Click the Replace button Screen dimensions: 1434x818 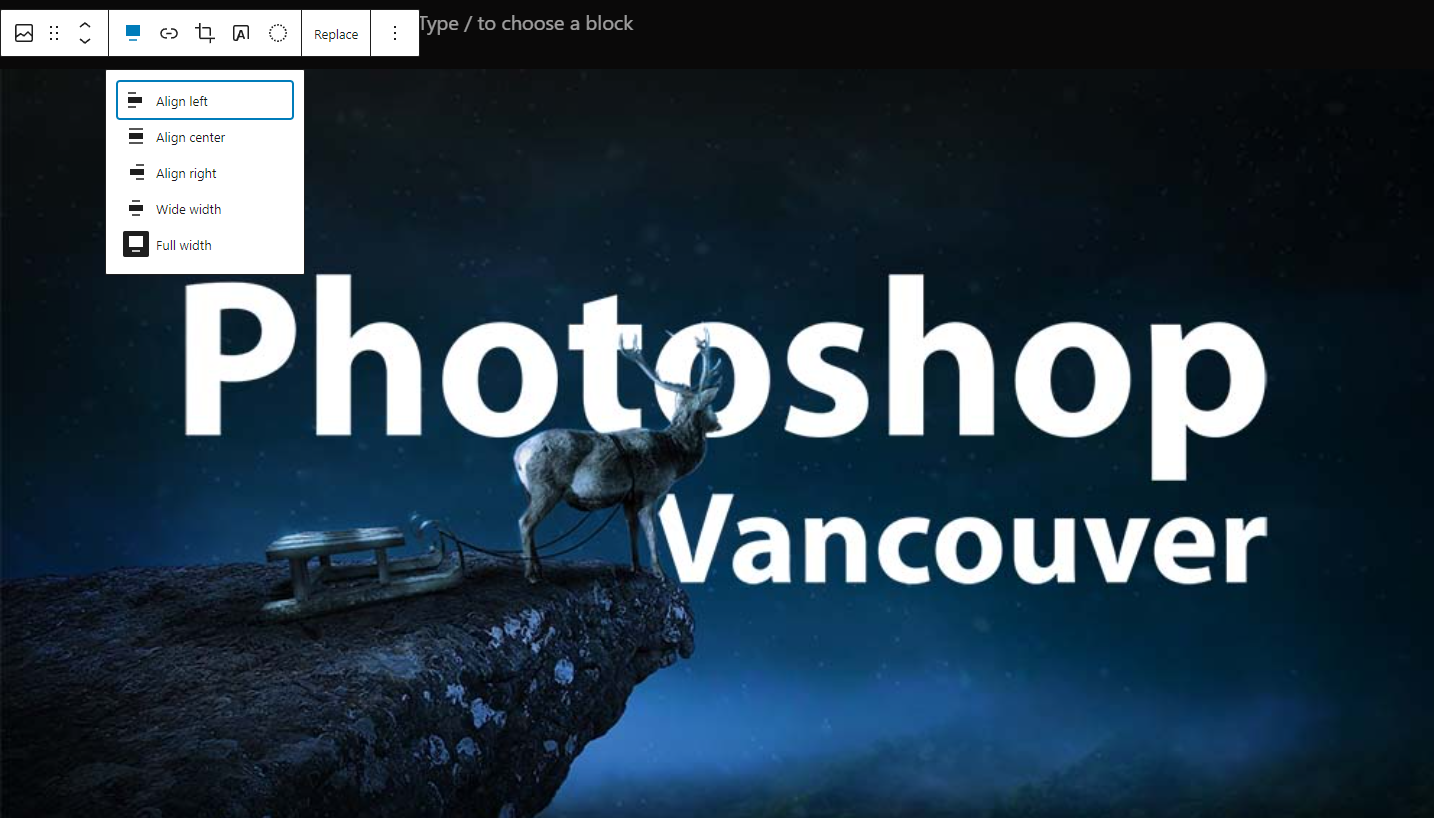coord(336,34)
